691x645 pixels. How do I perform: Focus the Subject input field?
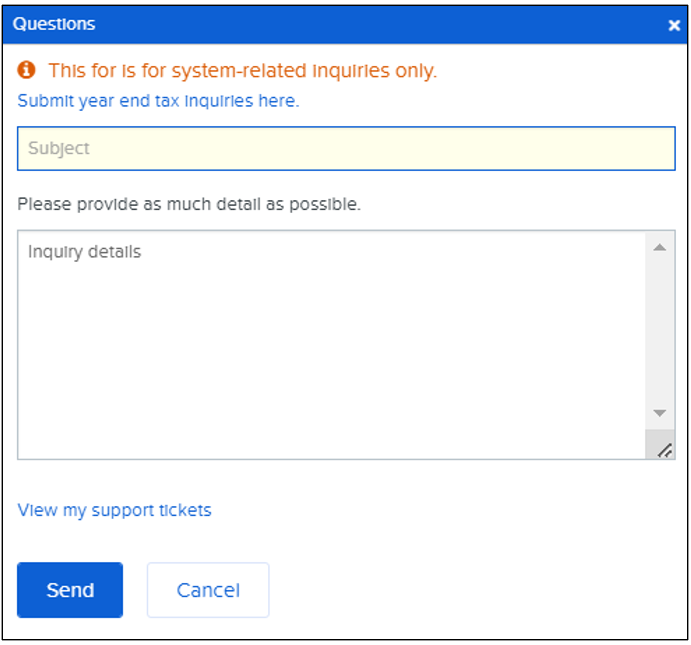tap(346, 149)
